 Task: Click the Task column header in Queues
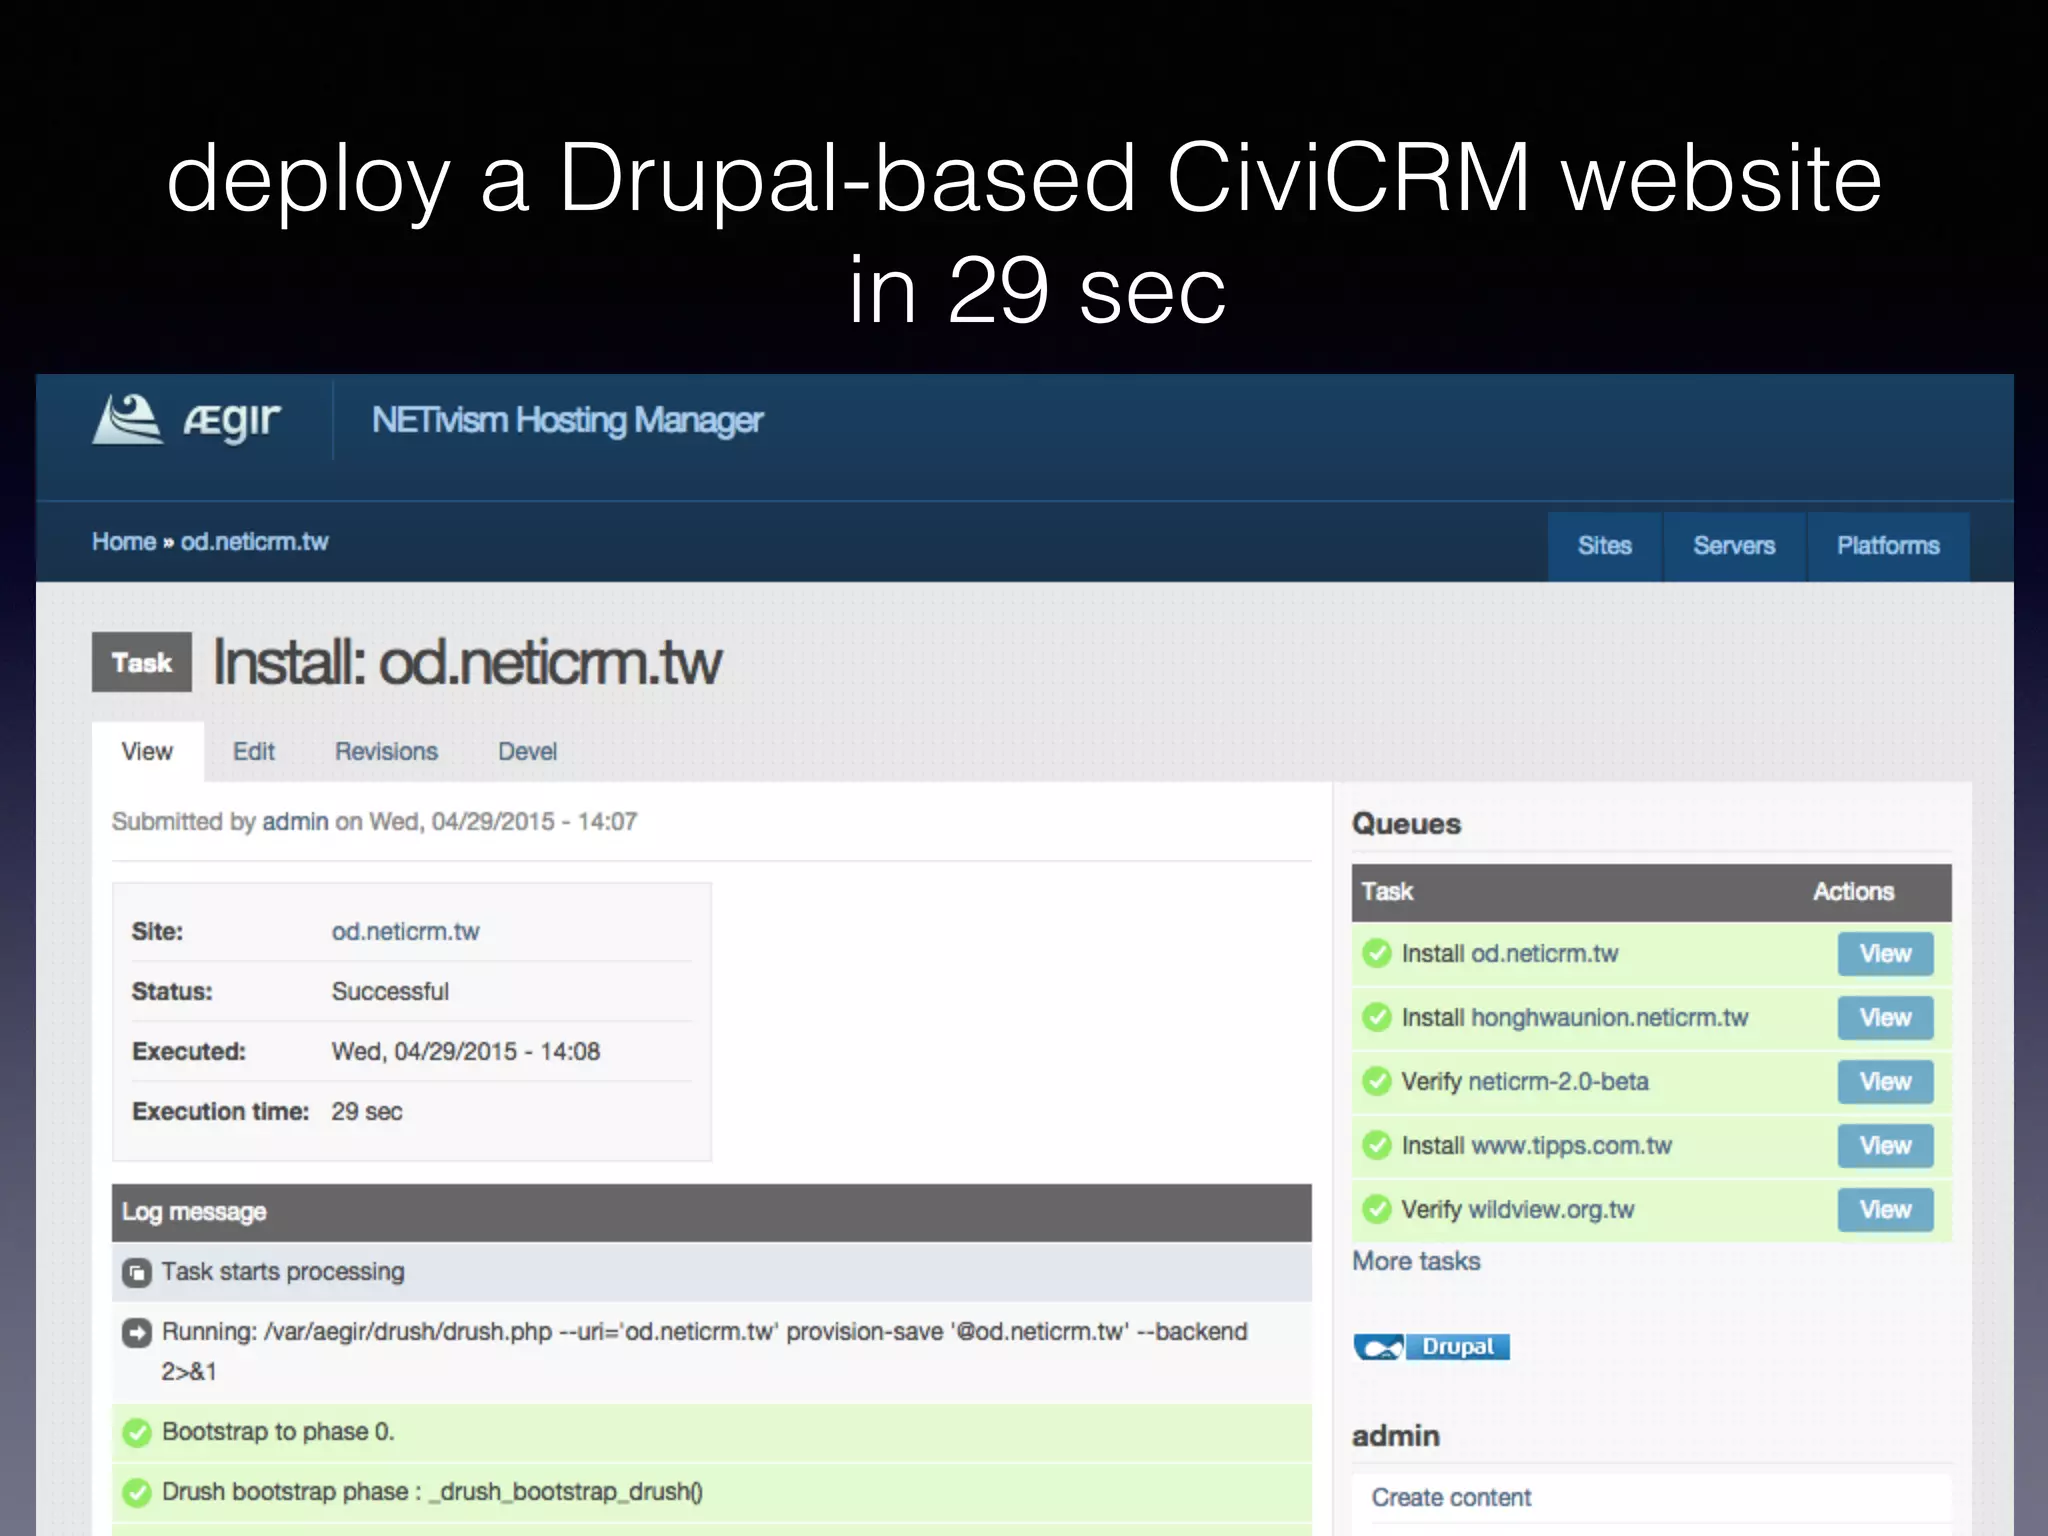(x=1387, y=892)
